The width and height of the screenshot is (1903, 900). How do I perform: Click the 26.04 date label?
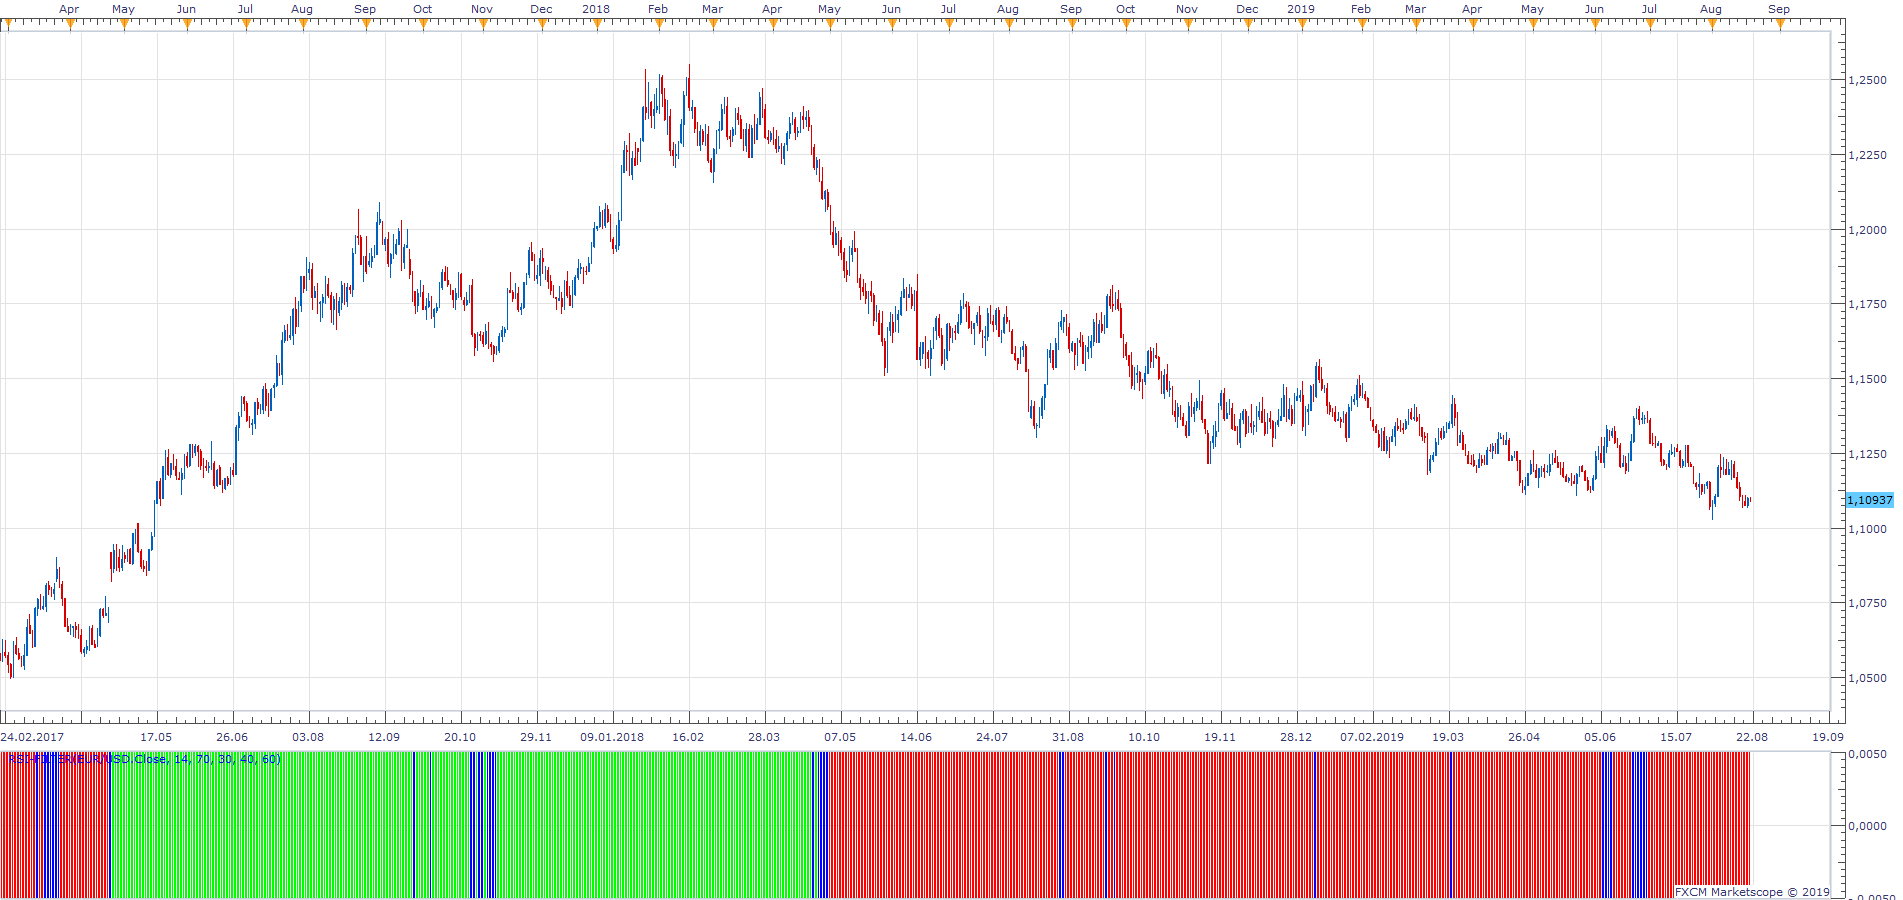[1524, 737]
